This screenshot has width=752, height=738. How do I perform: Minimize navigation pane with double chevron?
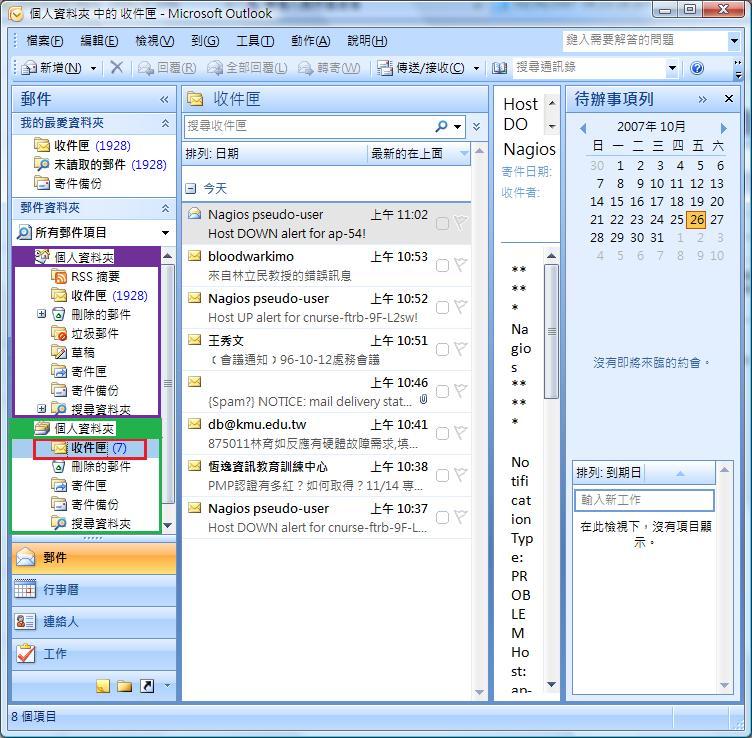[164, 99]
